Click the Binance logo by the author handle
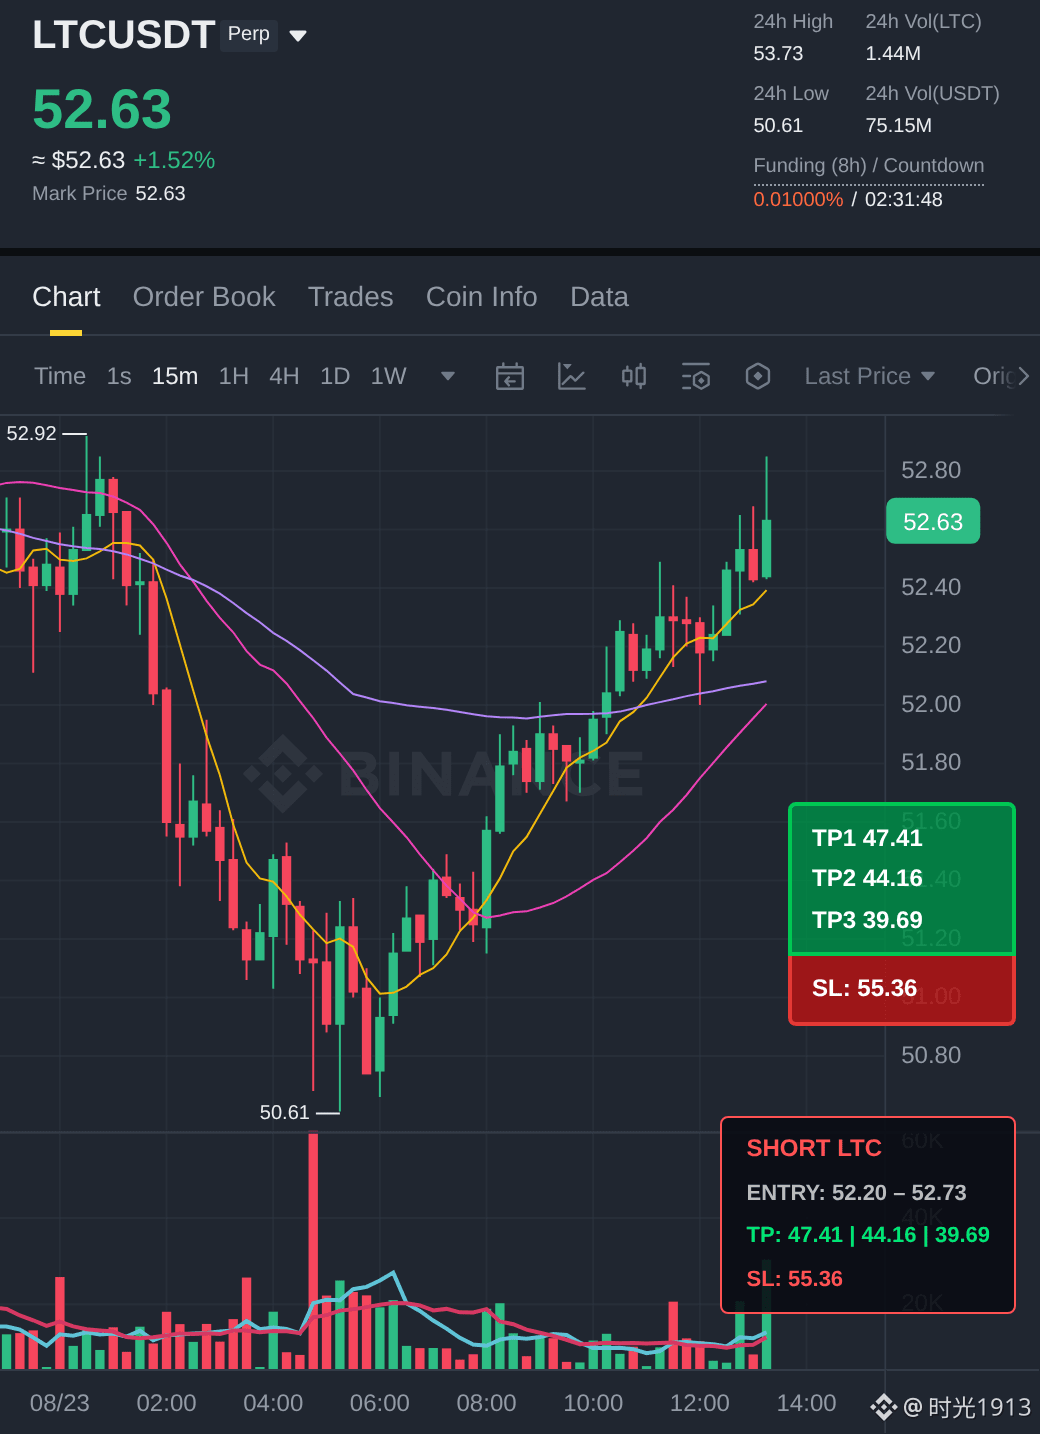This screenshot has height=1434, width=1040. pos(883,1407)
